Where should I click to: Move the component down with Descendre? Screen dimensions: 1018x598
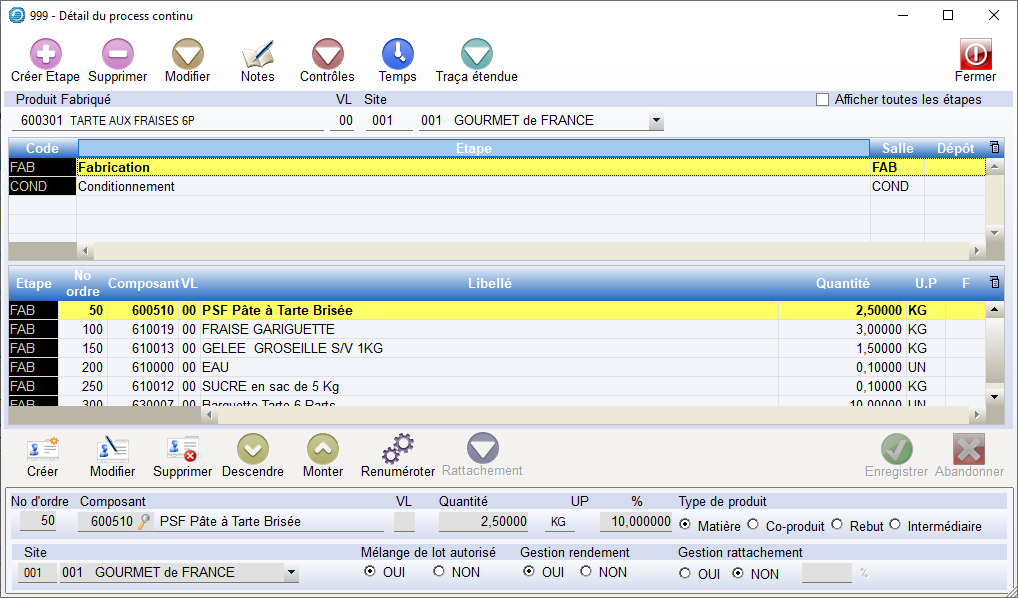point(252,450)
